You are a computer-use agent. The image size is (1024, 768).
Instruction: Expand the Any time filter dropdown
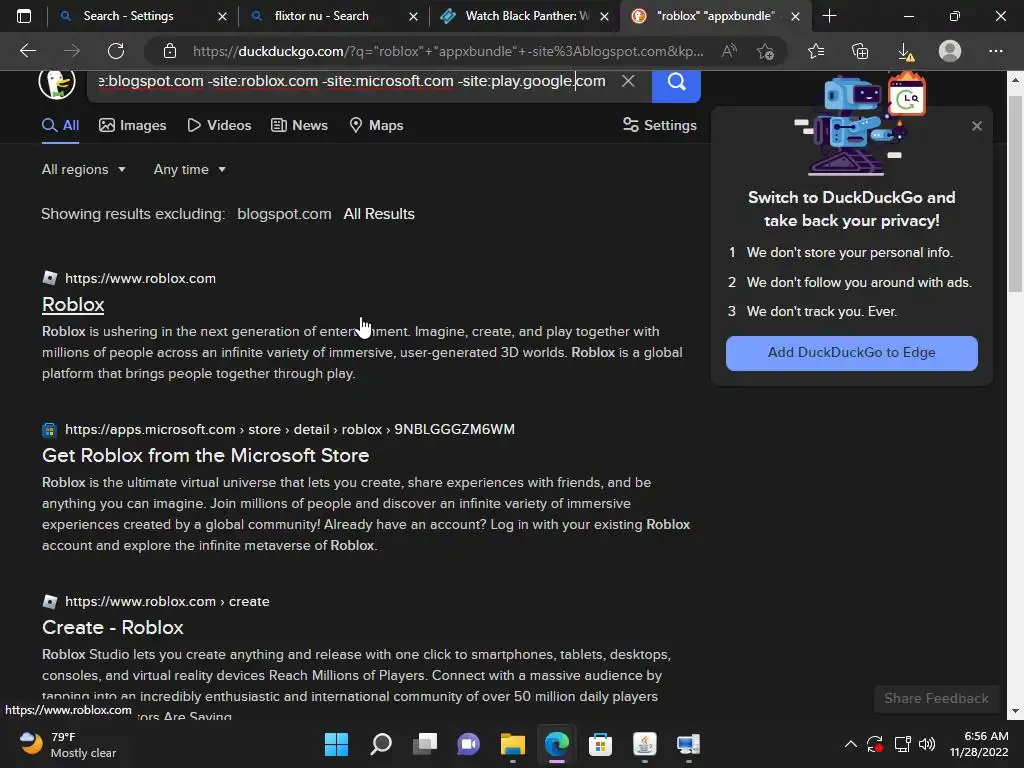(189, 170)
